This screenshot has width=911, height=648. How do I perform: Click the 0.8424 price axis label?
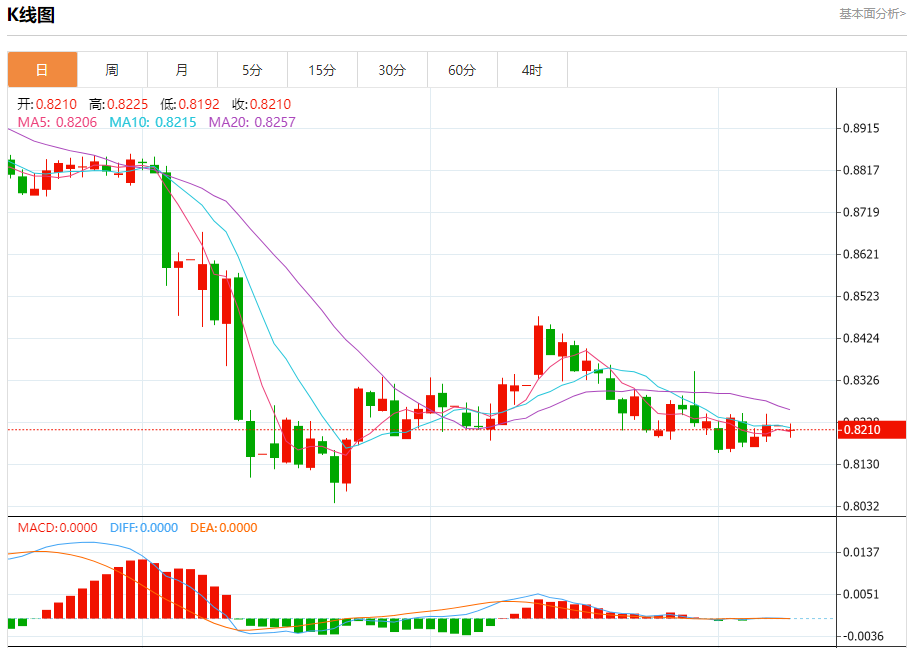861,338
